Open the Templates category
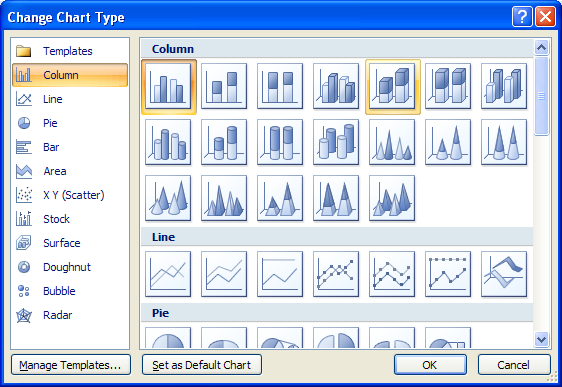The image size is (562, 387). pos(70,51)
